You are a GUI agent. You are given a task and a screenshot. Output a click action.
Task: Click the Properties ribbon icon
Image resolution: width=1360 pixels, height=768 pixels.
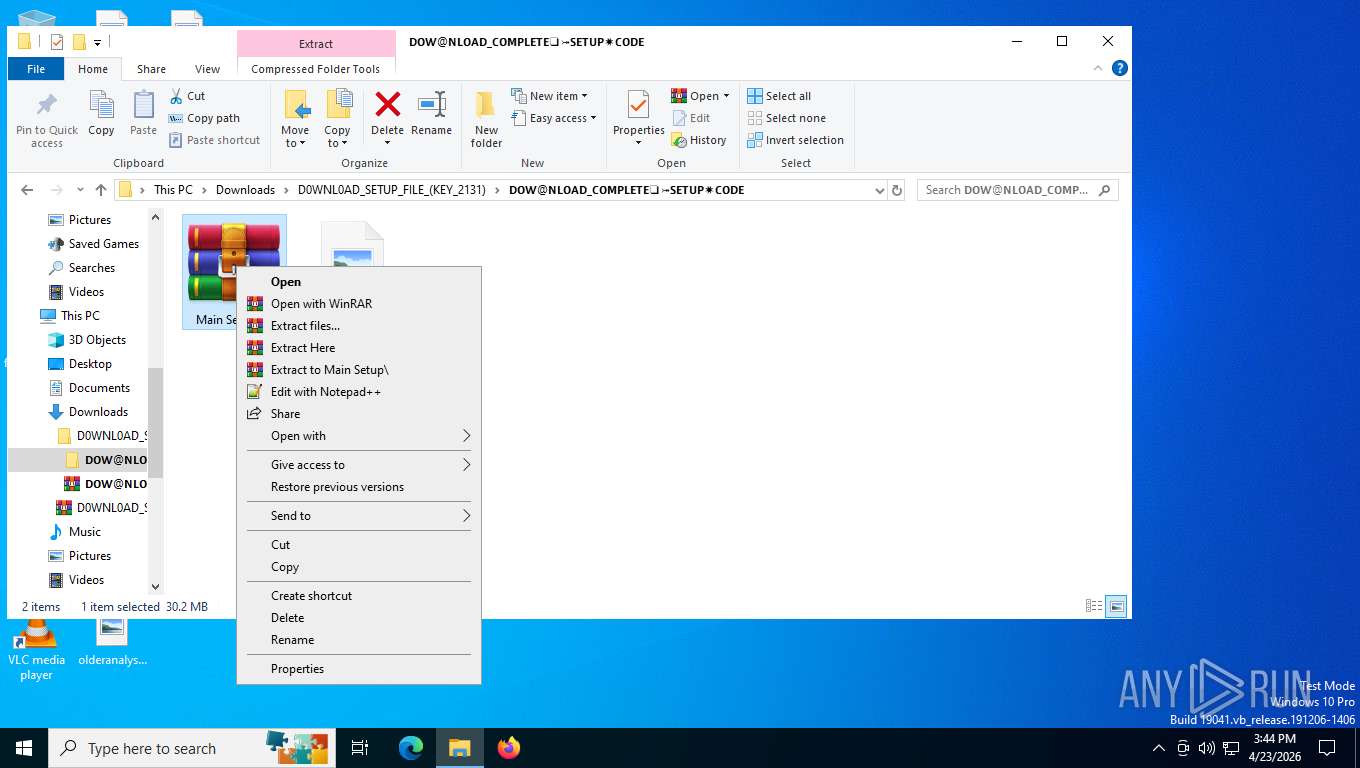638,105
